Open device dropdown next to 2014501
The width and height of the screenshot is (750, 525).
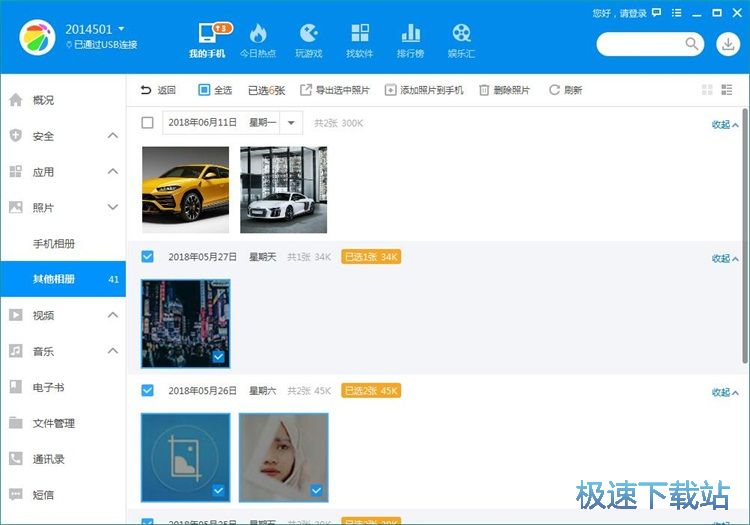pos(121,29)
